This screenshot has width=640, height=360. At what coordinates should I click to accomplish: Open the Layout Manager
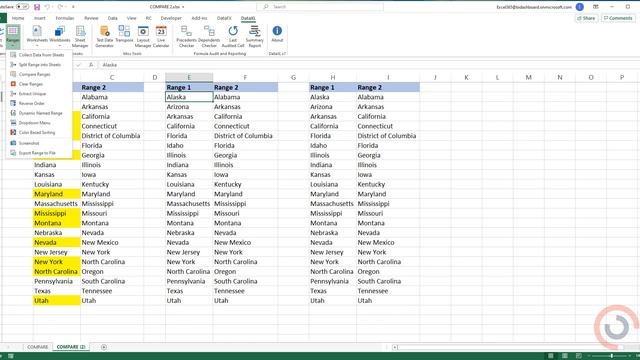[143, 36]
